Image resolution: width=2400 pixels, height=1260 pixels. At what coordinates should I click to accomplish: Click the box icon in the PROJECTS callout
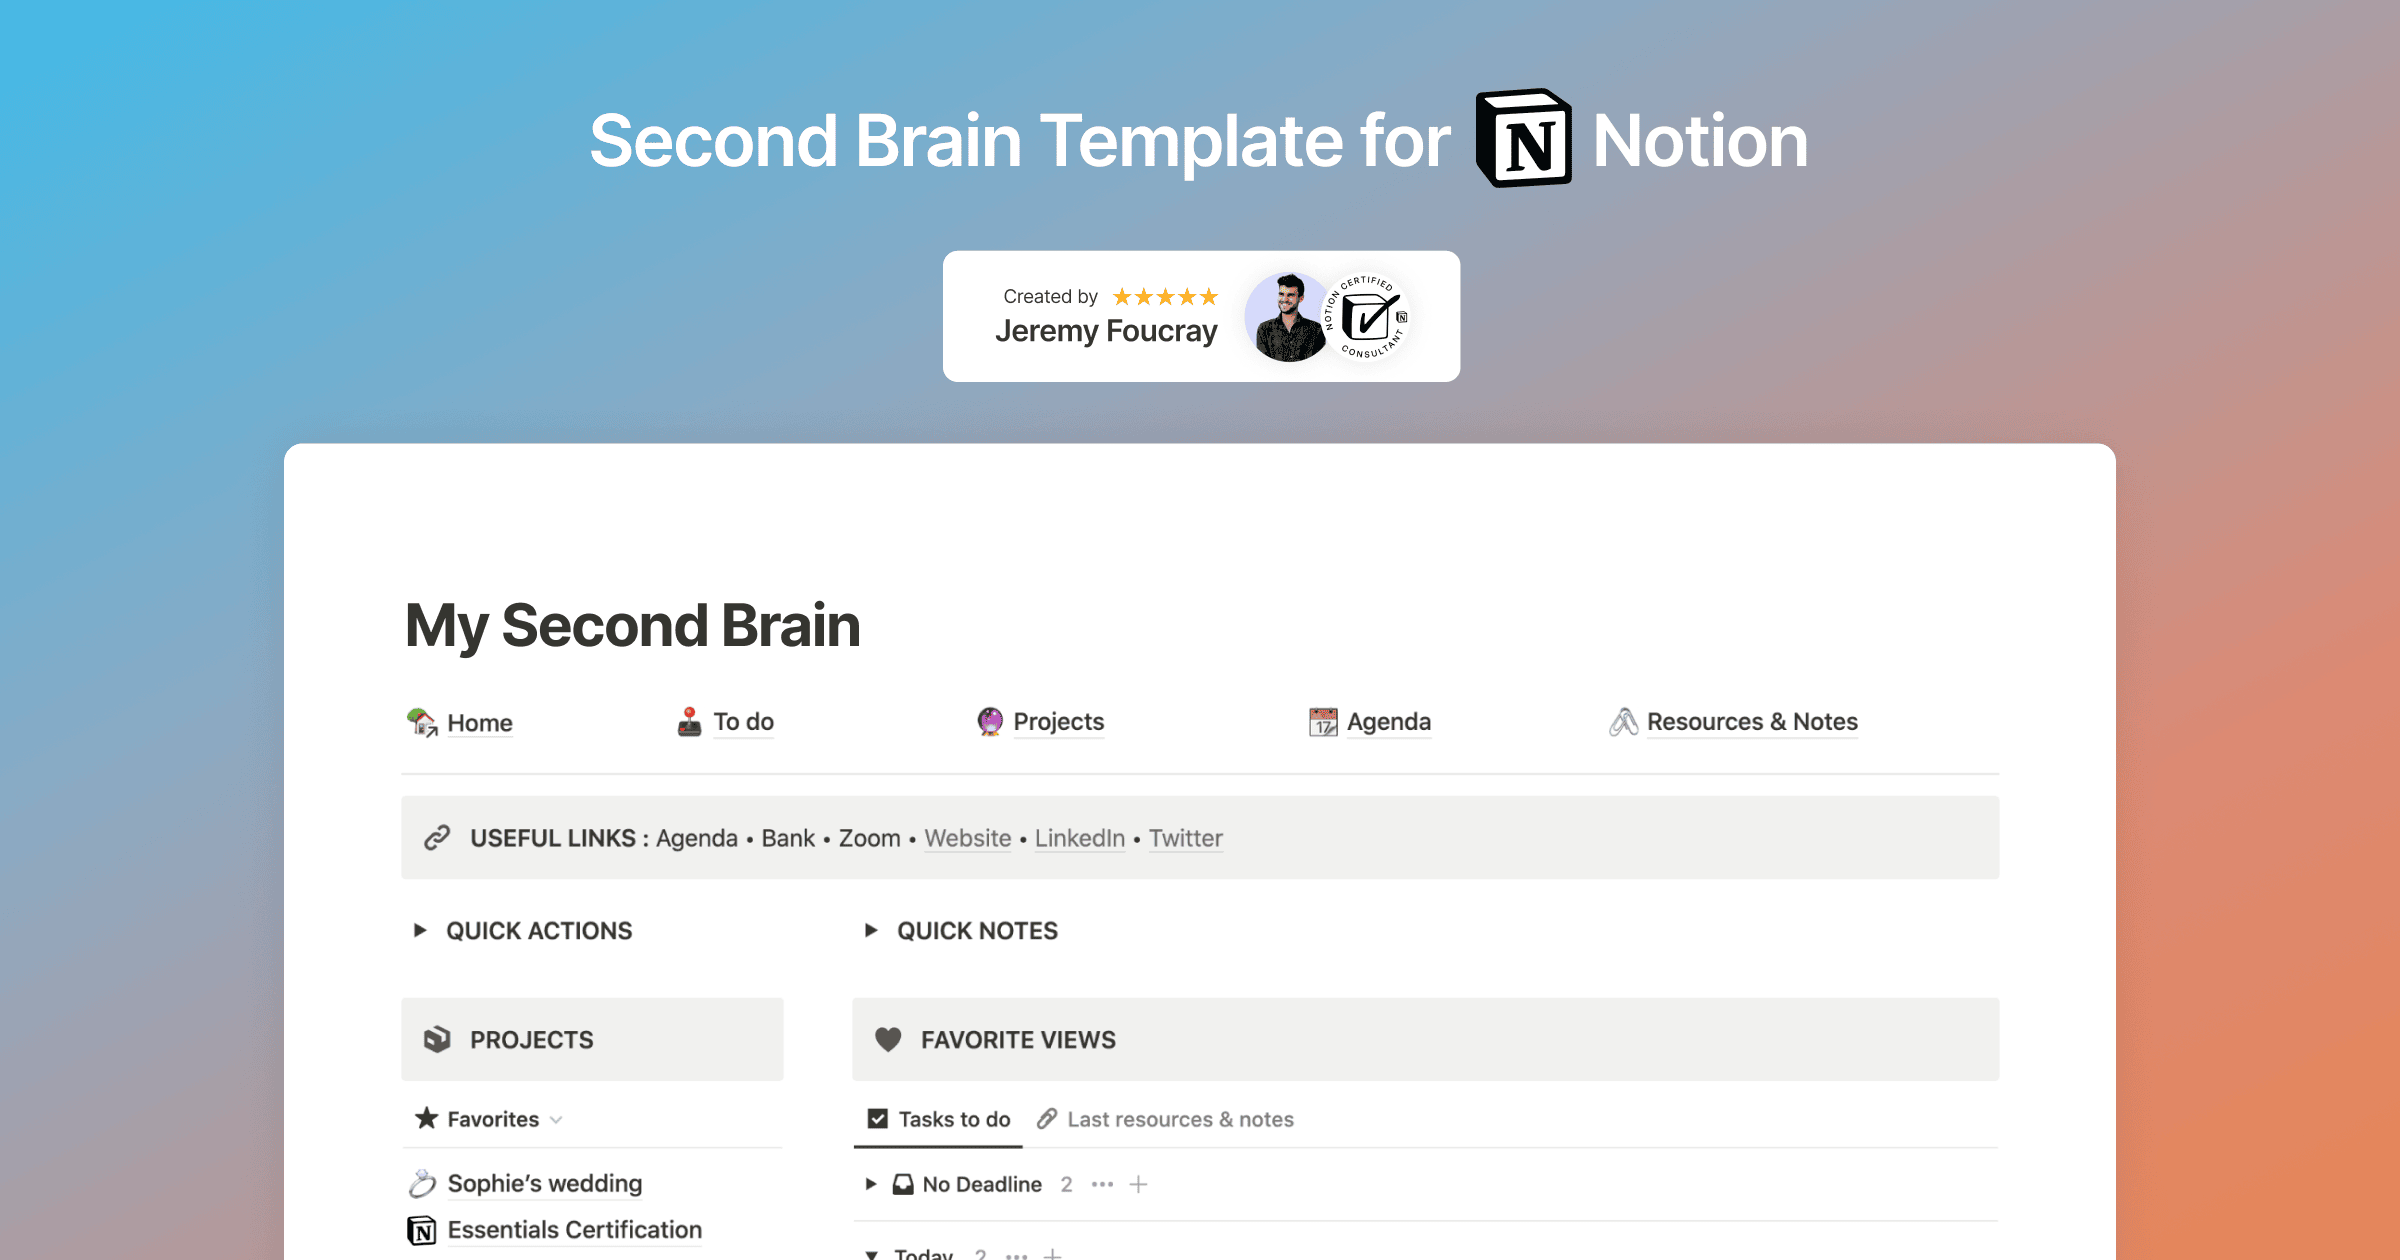tap(438, 1039)
